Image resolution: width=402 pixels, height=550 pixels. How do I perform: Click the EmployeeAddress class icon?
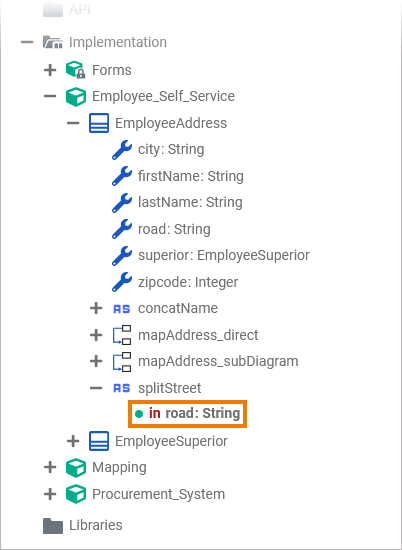[x=99, y=123]
